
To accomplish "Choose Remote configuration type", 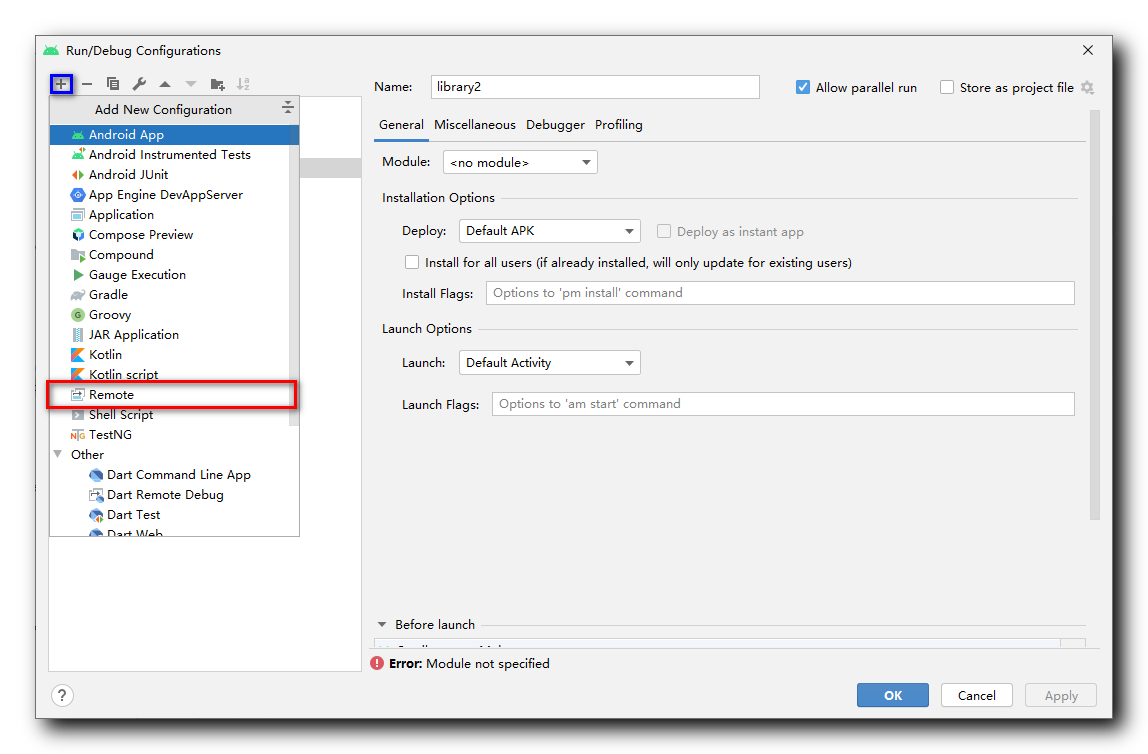I will click(174, 395).
